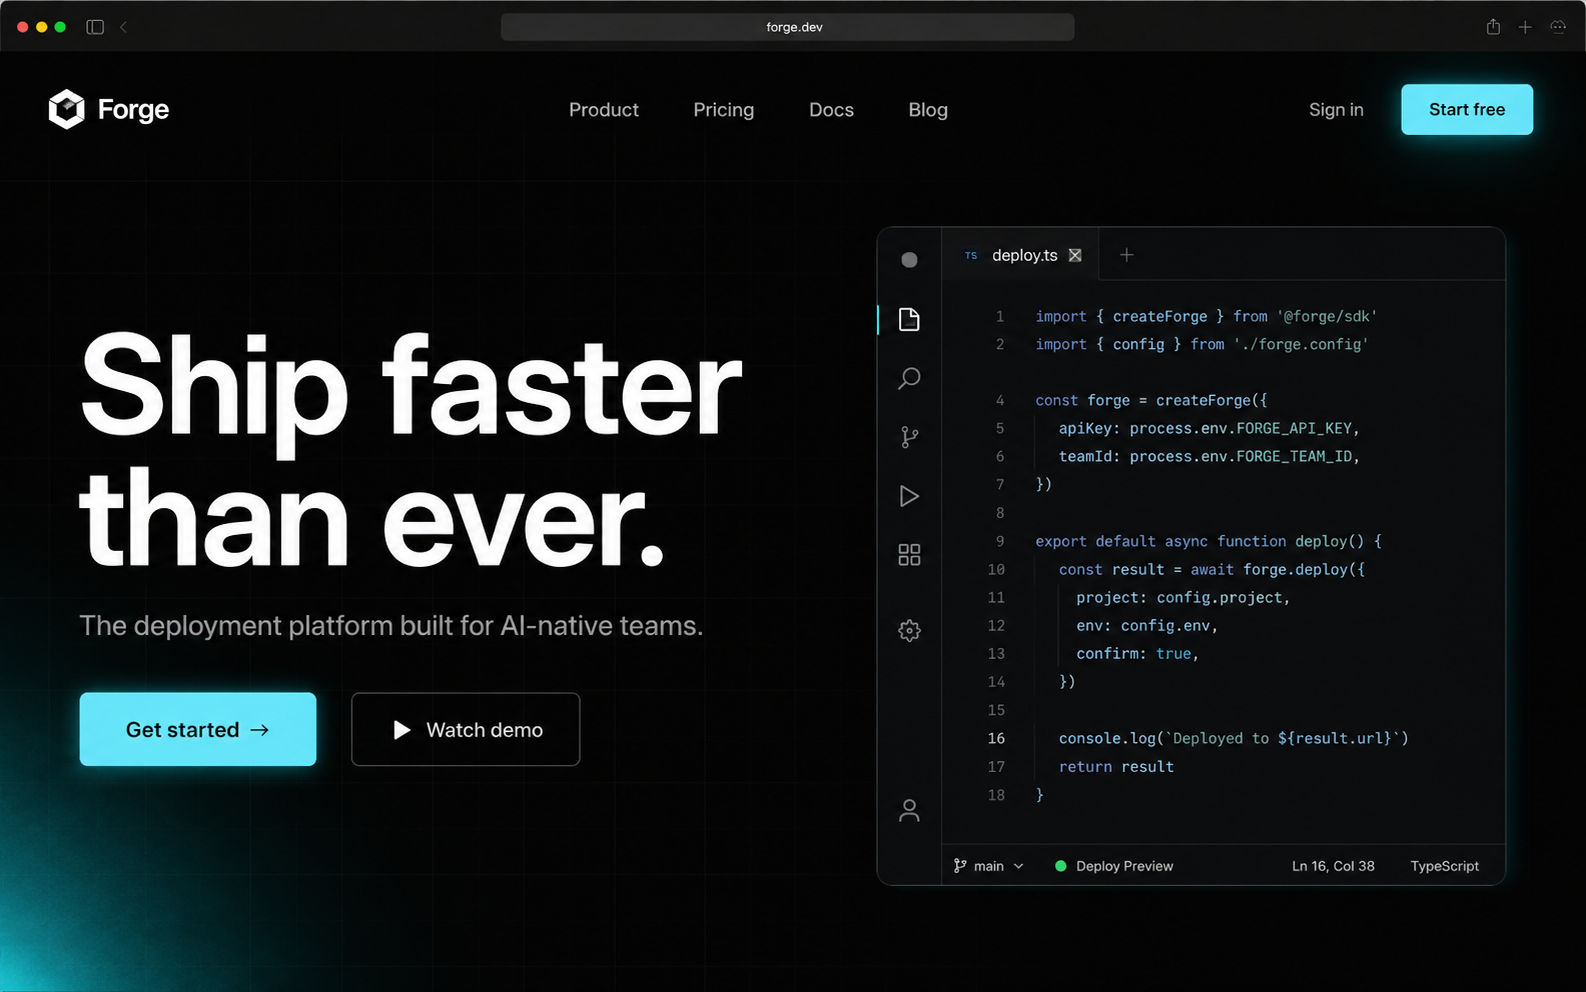
Task: Click the Ln 16, Col 38 indicator
Action: point(1333,866)
